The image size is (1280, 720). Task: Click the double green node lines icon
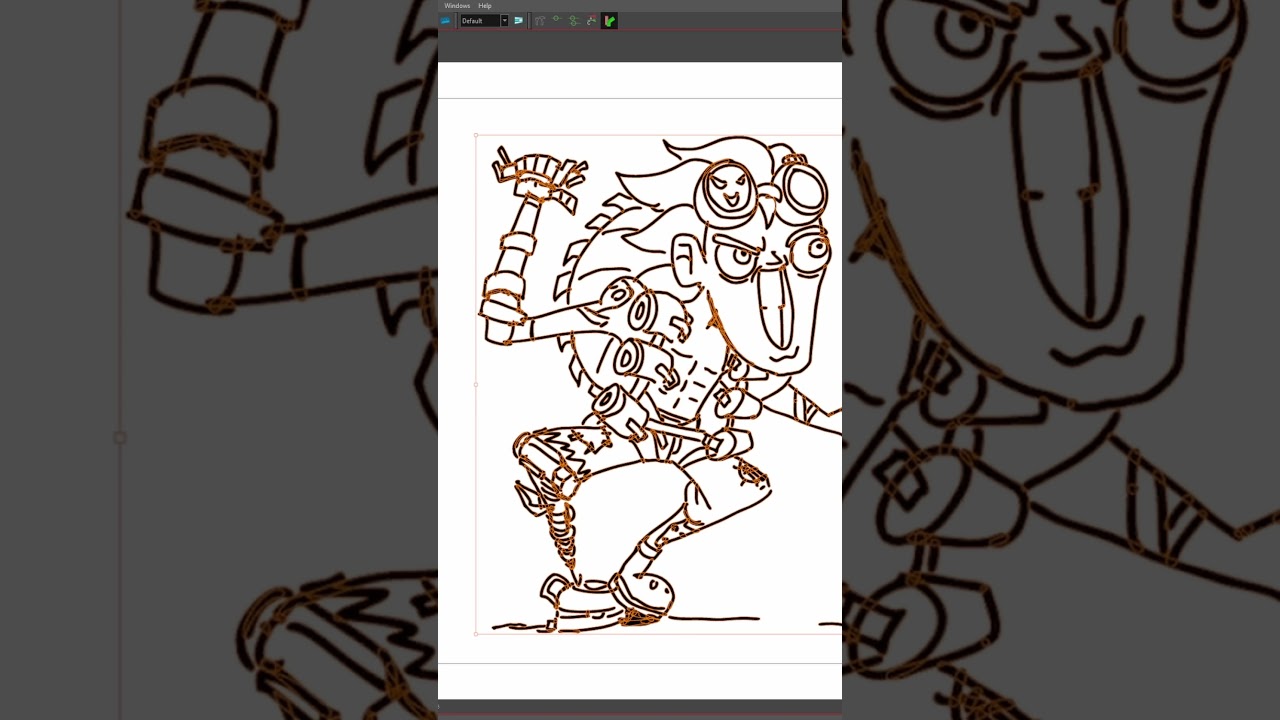click(574, 20)
